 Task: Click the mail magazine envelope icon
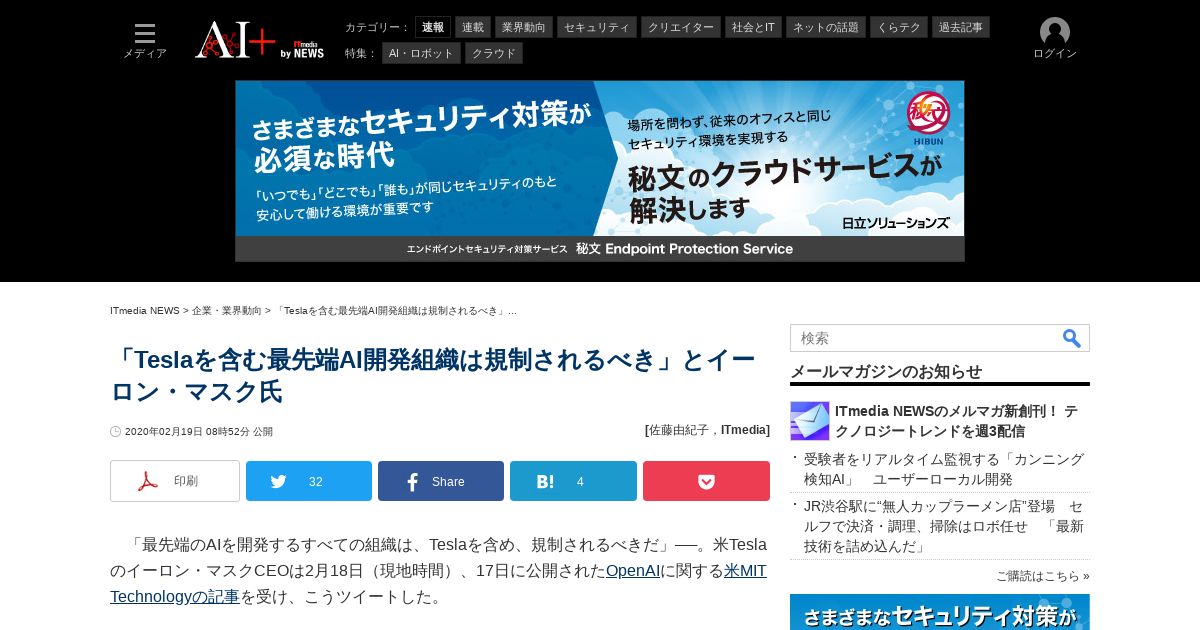click(x=810, y=421)
